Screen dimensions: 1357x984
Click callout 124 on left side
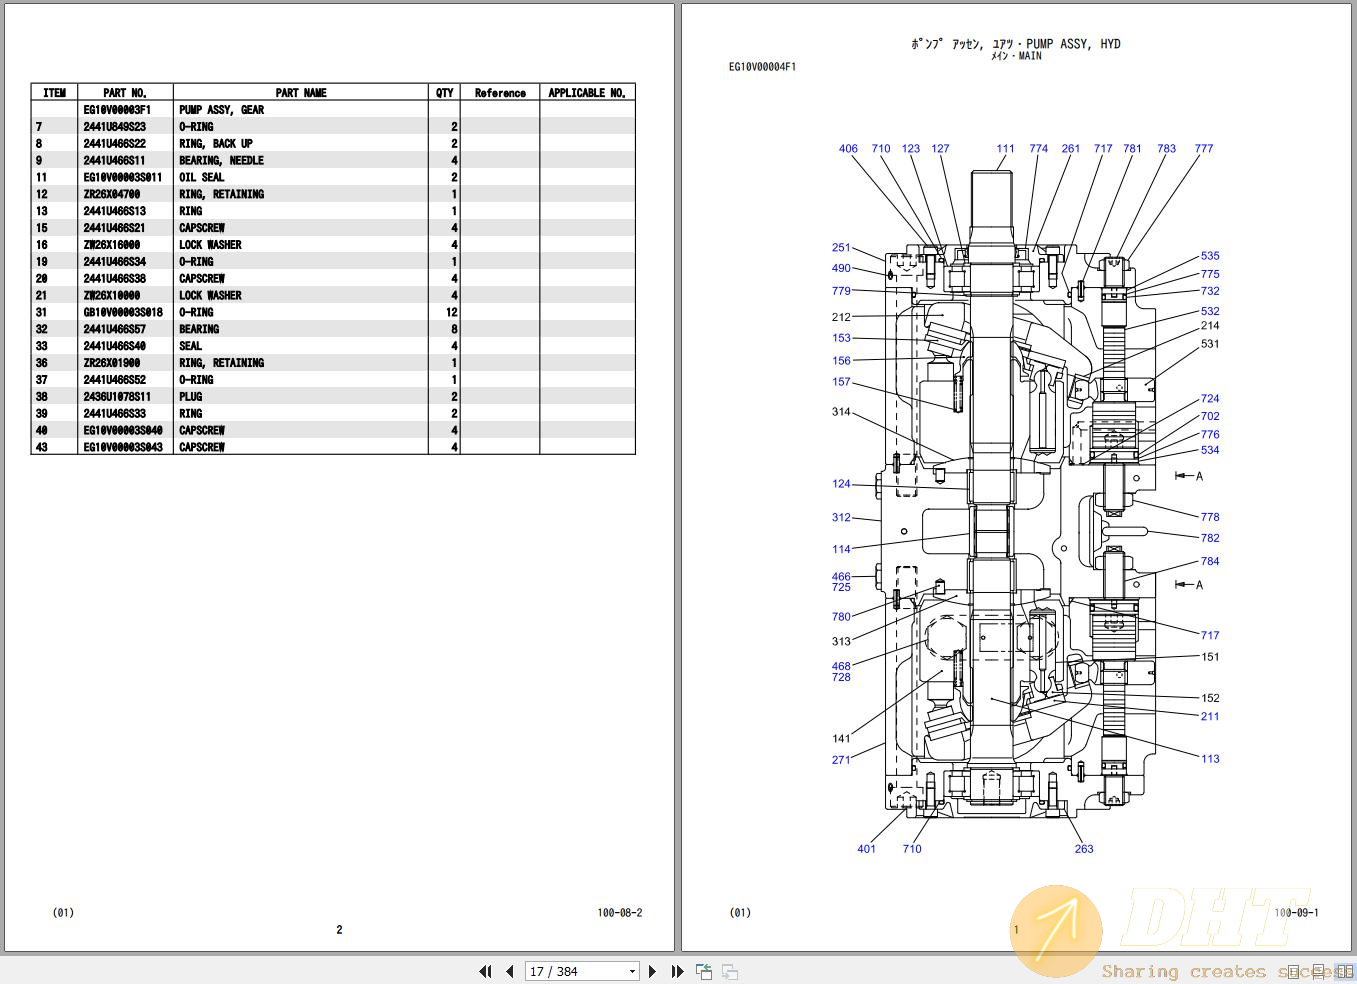841,484
